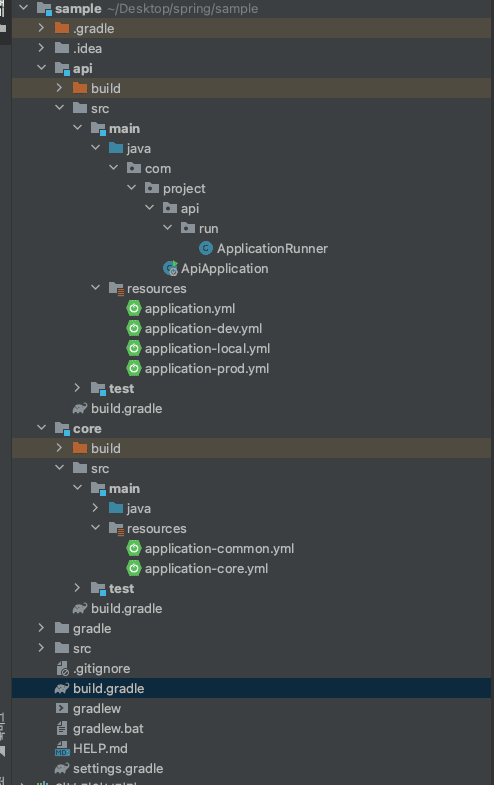Select the application-common.yml file name
The image size is (494, 785).
(x=219, y=549)
